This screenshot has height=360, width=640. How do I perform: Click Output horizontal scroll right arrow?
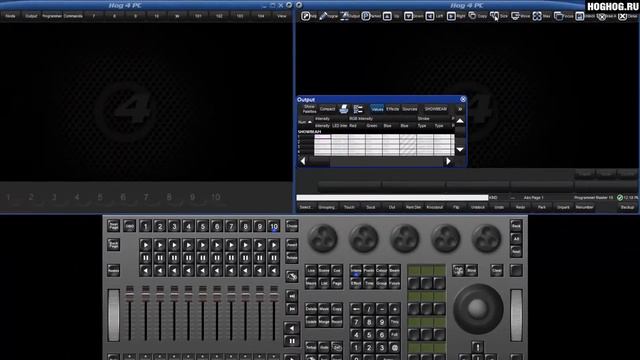pyautogui.click(x=448, y=162)
